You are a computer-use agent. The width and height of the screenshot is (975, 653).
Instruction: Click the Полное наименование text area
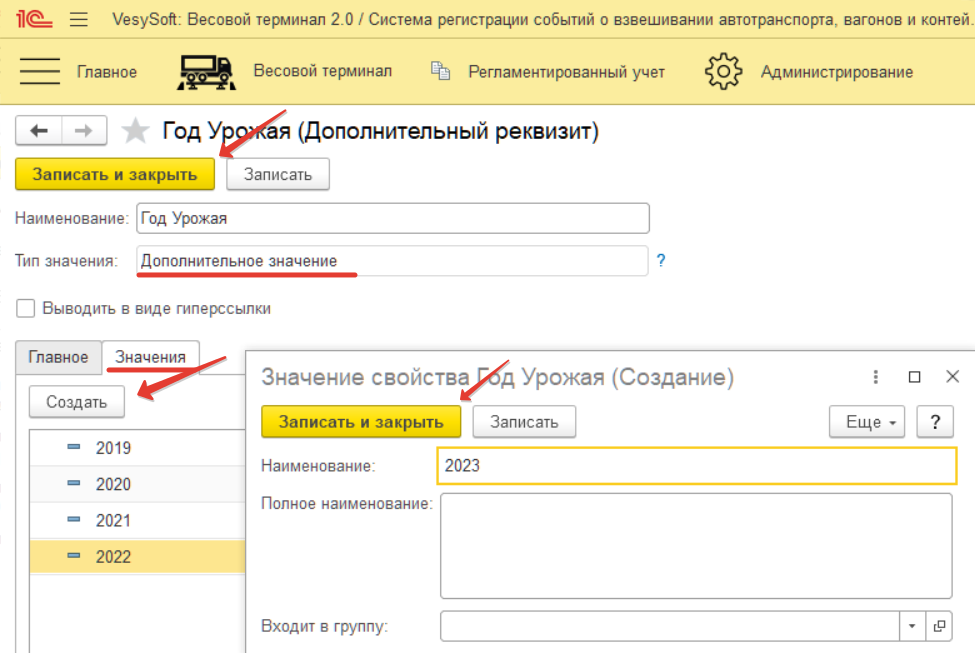pos(696,544)
